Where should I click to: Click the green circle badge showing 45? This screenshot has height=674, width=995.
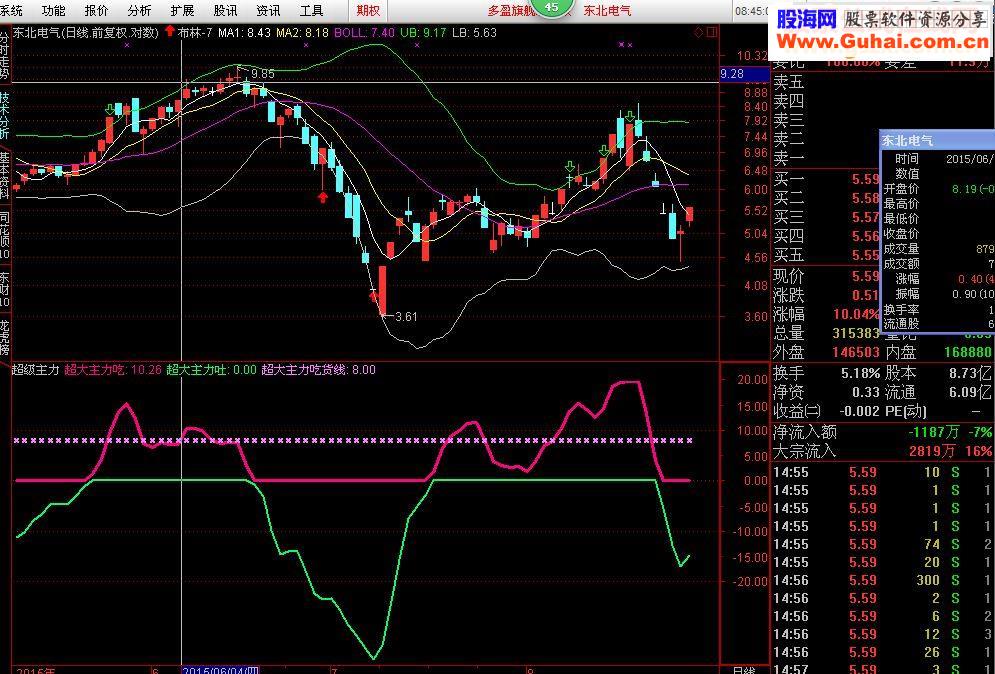point(551,8)
